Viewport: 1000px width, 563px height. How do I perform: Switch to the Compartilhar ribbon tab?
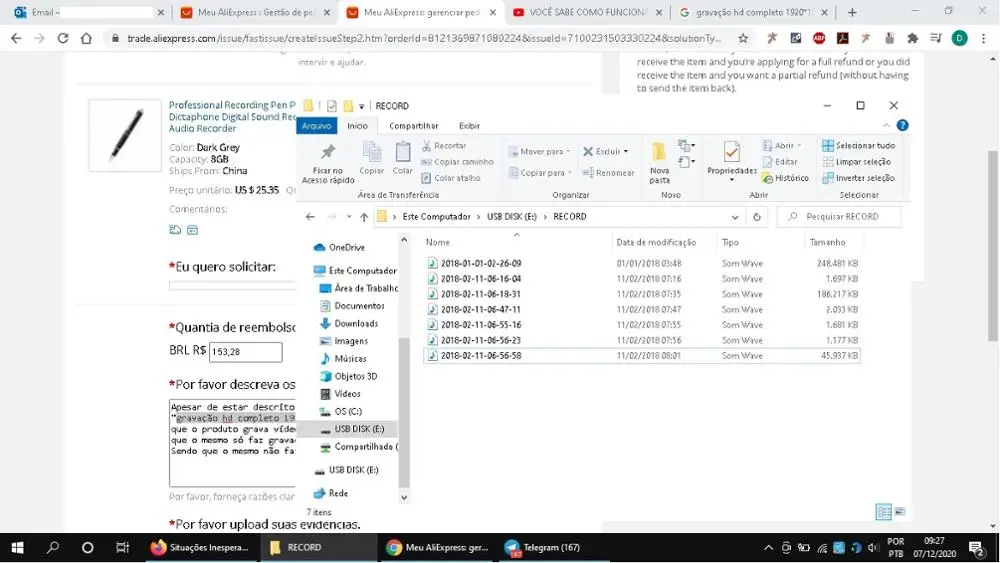[x=413, y=126]
